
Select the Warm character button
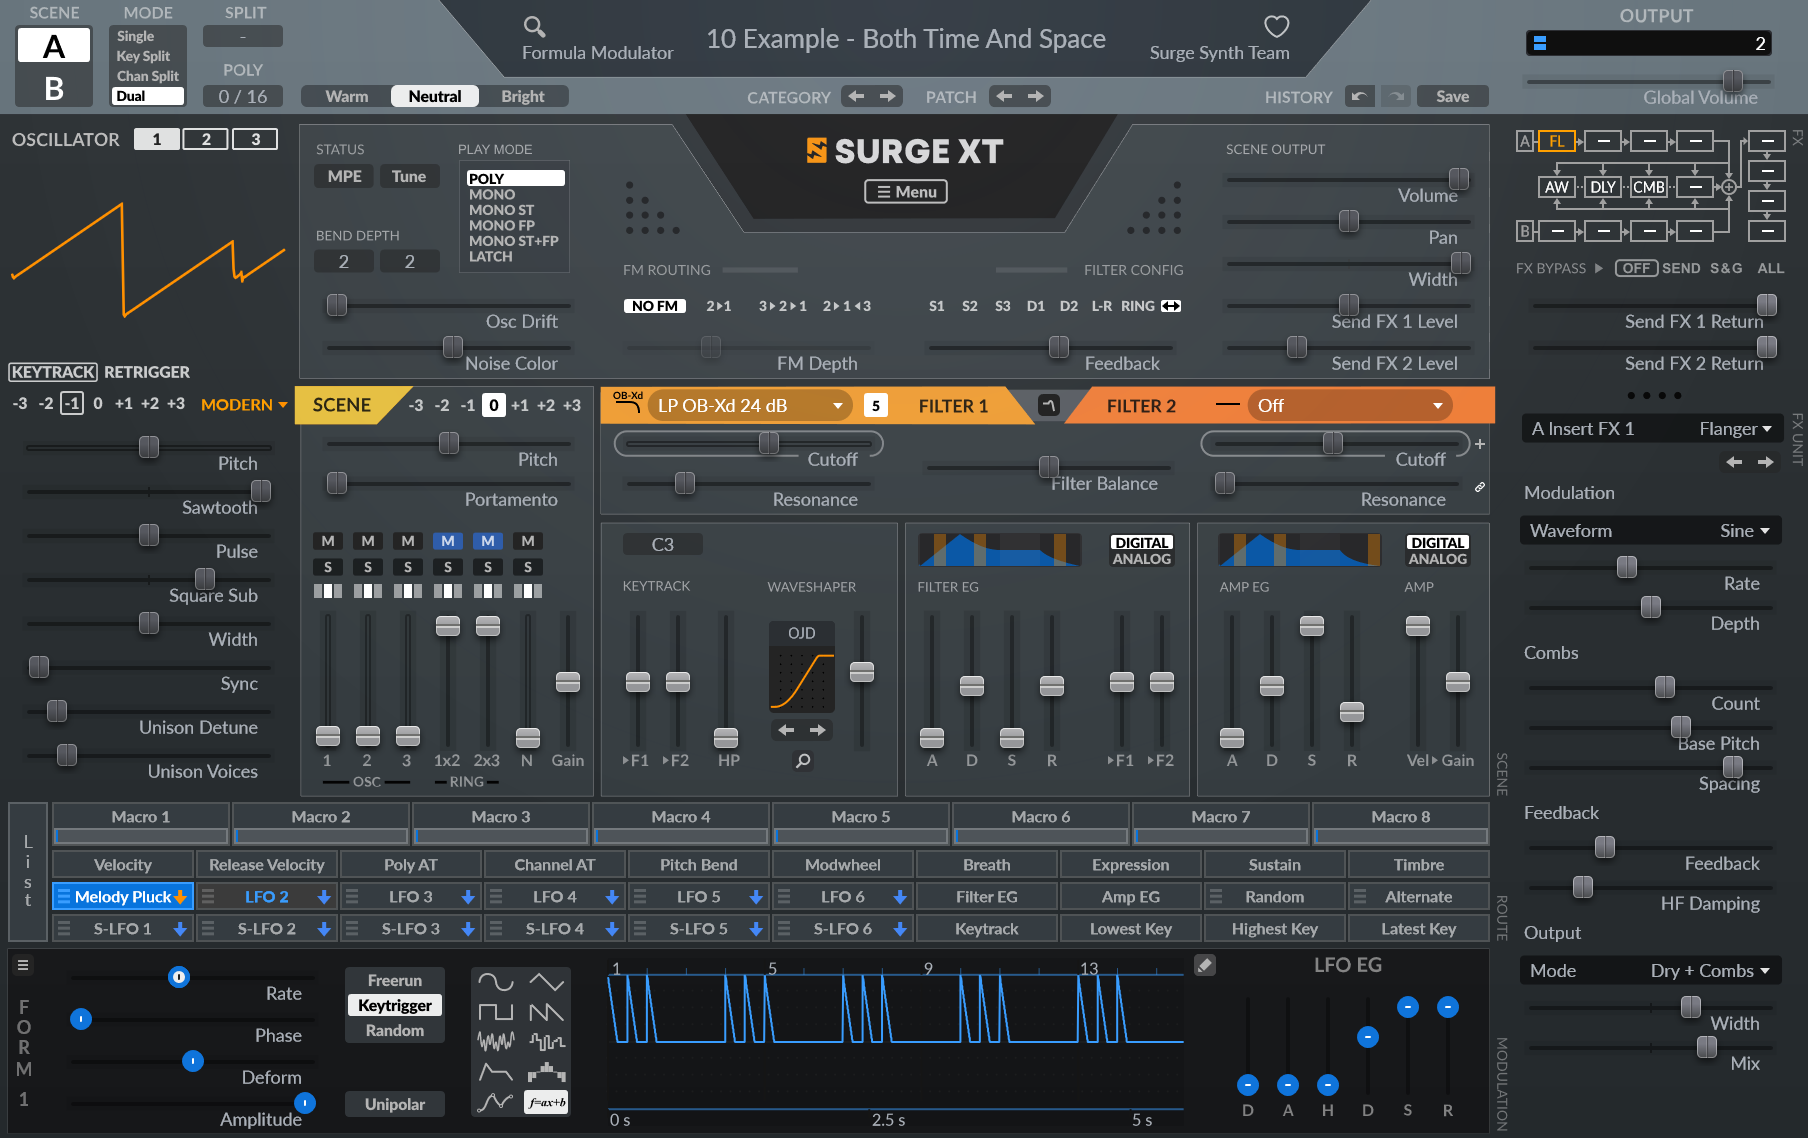pyautogui.click(x=346, y=96)
